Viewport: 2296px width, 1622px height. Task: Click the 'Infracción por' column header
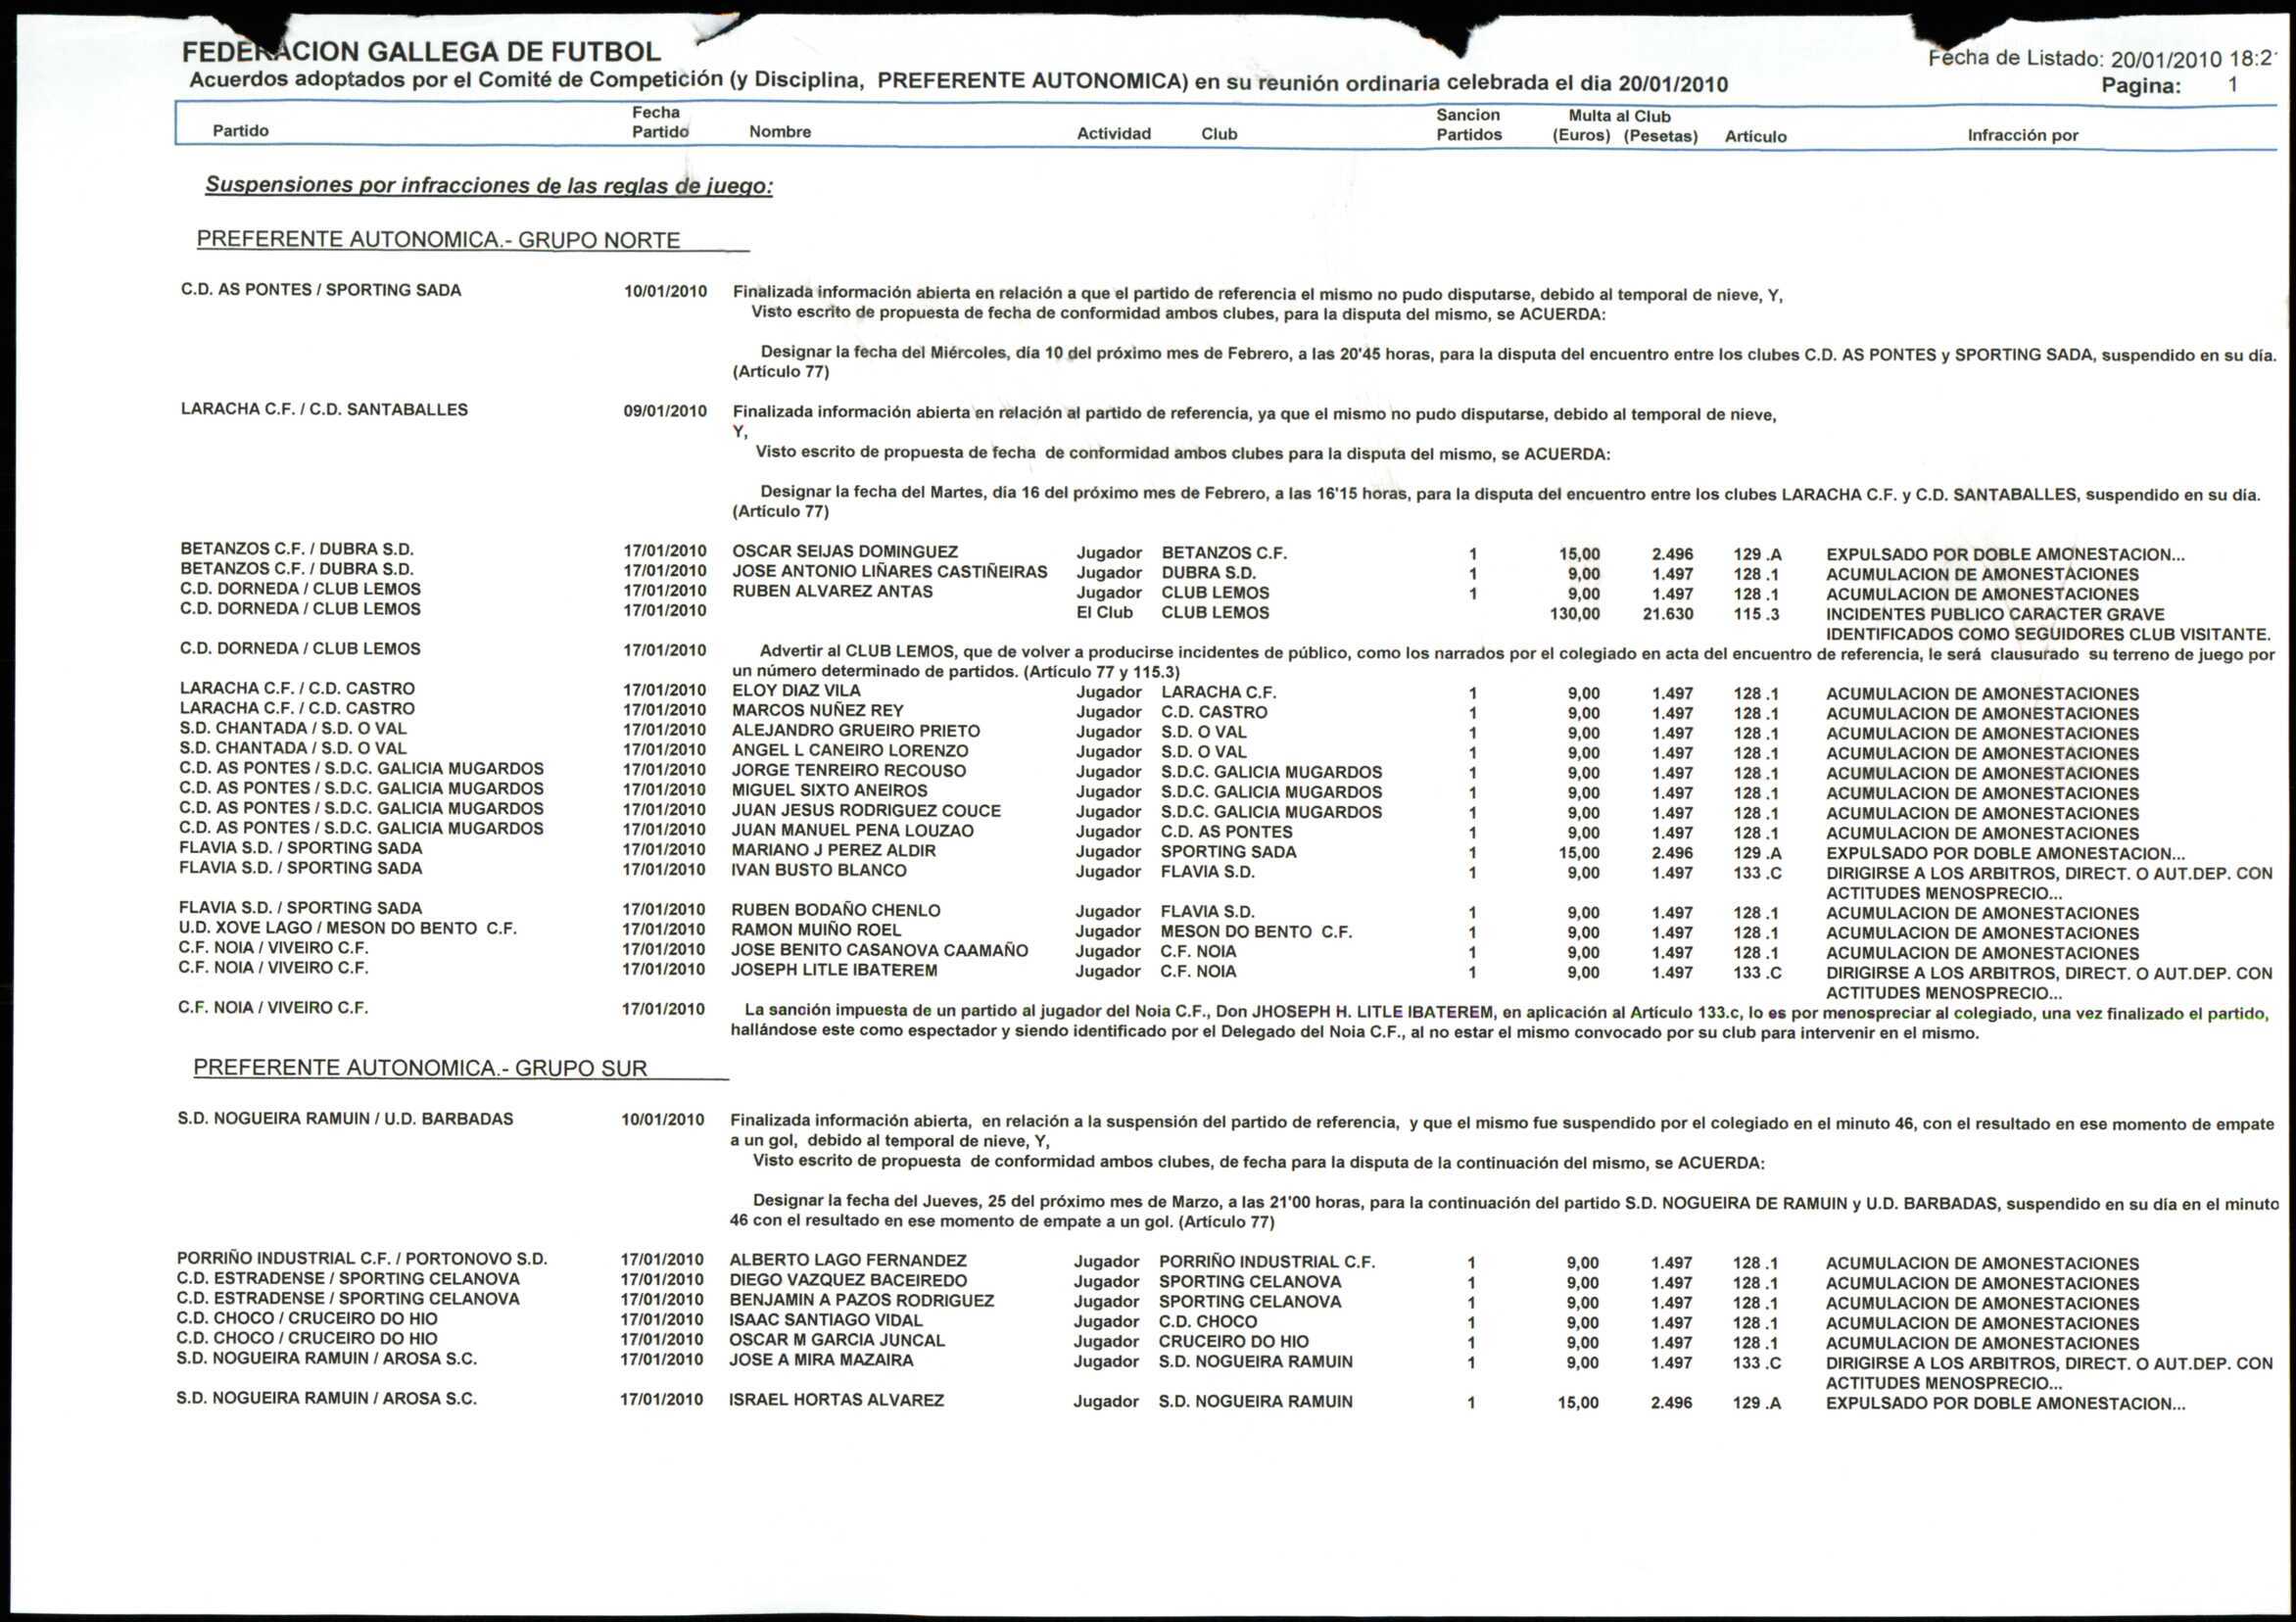point(2022,135)
